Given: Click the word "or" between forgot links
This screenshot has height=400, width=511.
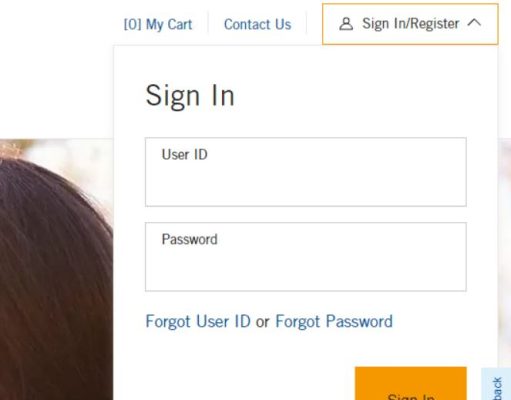Looking at the screenshot, I should tap(263, 322).
